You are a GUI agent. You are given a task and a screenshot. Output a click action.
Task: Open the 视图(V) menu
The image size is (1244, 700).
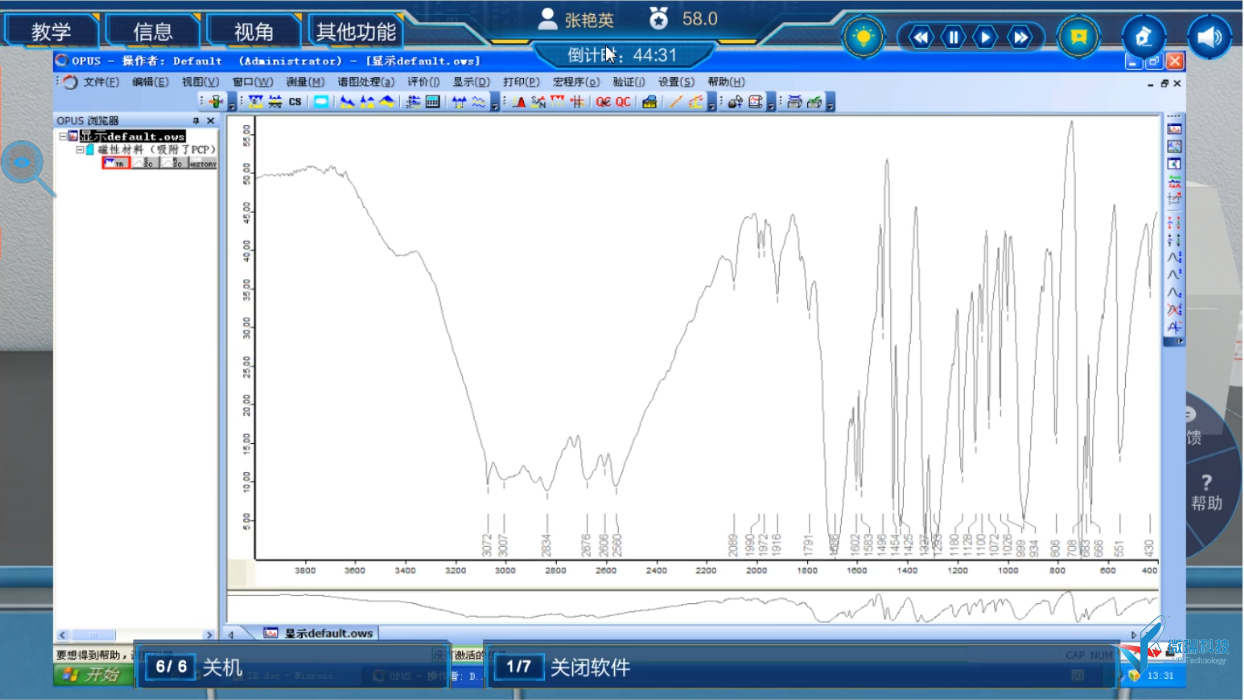pyautogui.click(x=200, y=82)
